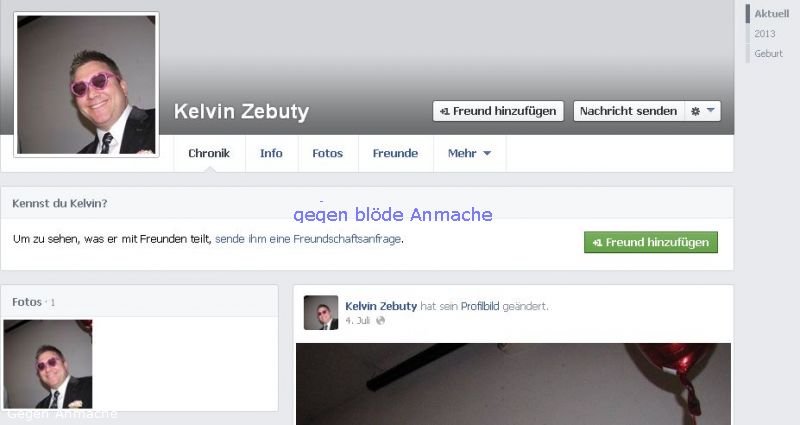Open the Profilbild link in the post
The image size is (800, 425).
point(480,306)
